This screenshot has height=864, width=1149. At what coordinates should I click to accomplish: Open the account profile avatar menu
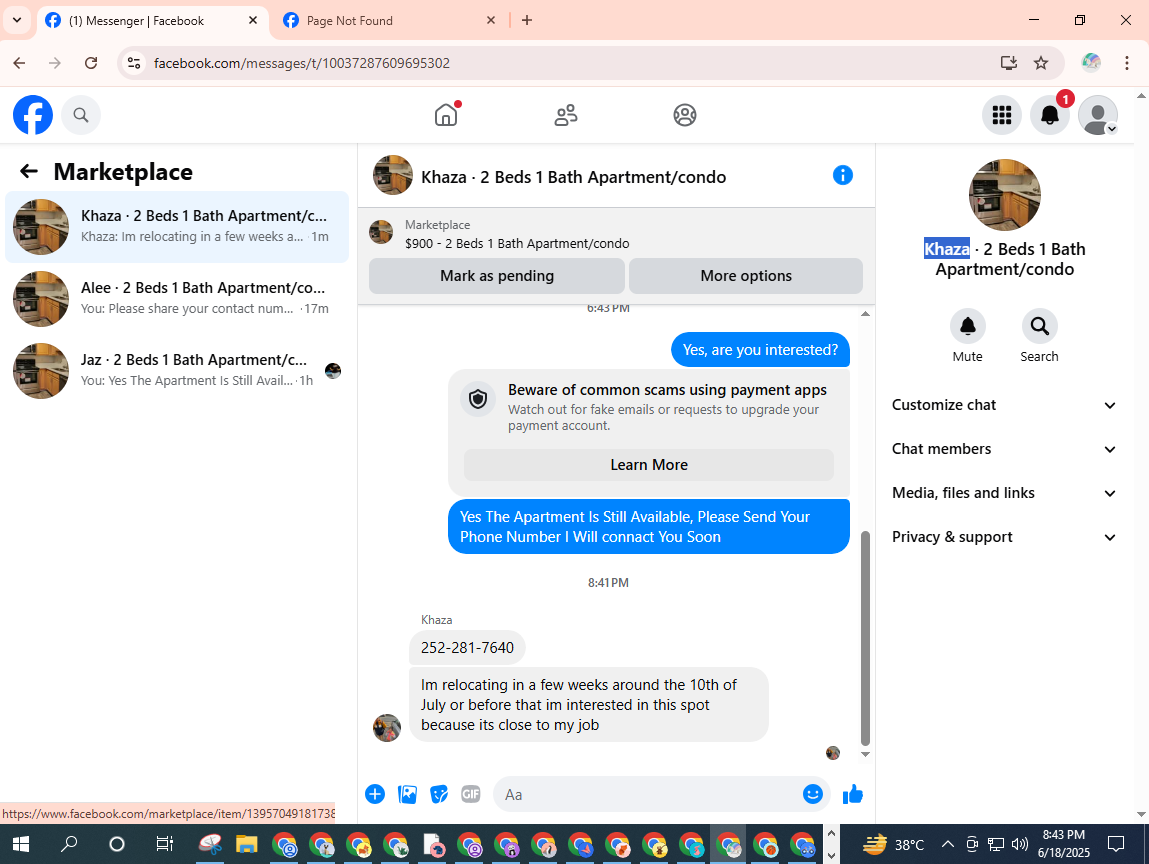tap(1098, 115)
